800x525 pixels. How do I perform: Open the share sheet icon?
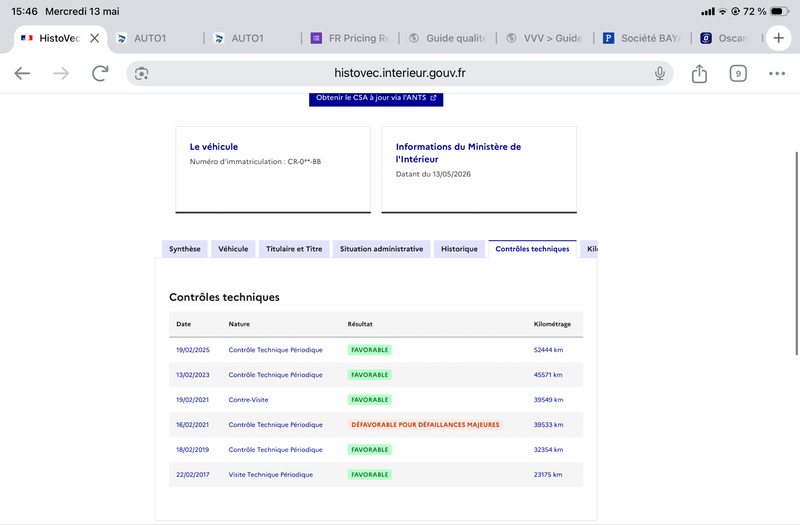(x=699, y=73)
